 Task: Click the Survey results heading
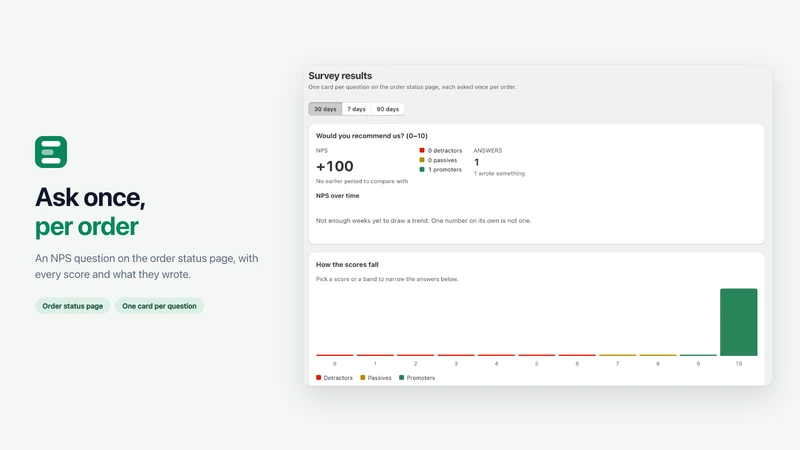click(x=340, y=76)
